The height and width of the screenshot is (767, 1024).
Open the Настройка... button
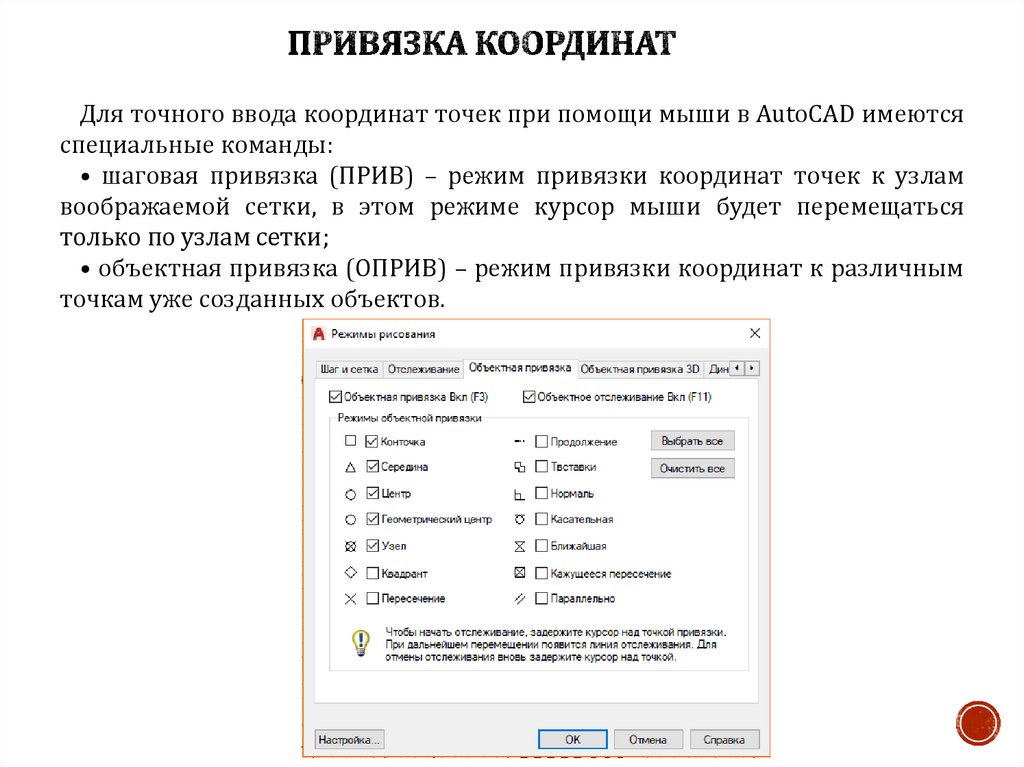[349, 740]
